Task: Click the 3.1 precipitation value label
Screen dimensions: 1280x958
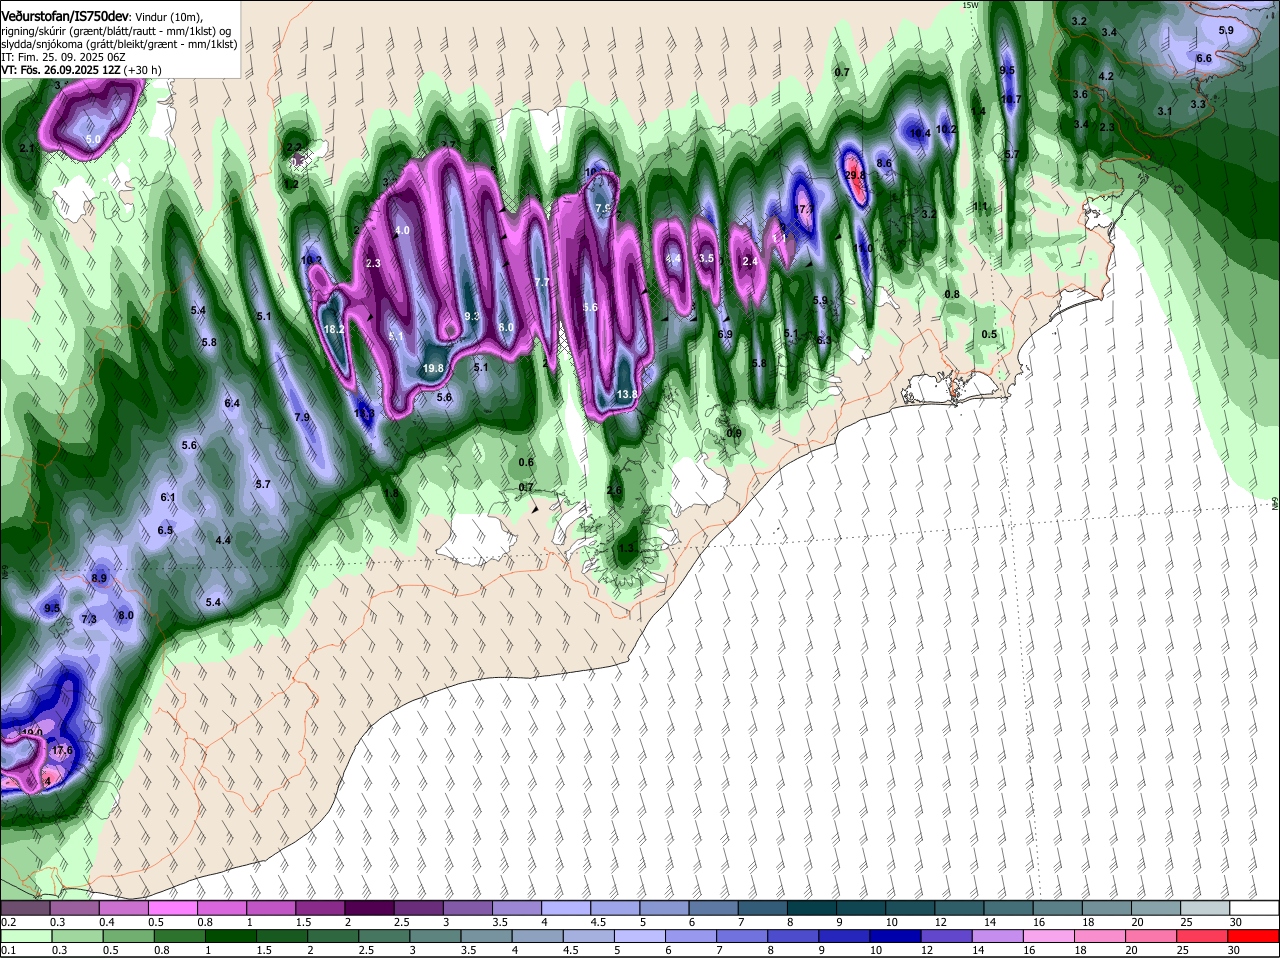Action: click(1164, 111)
